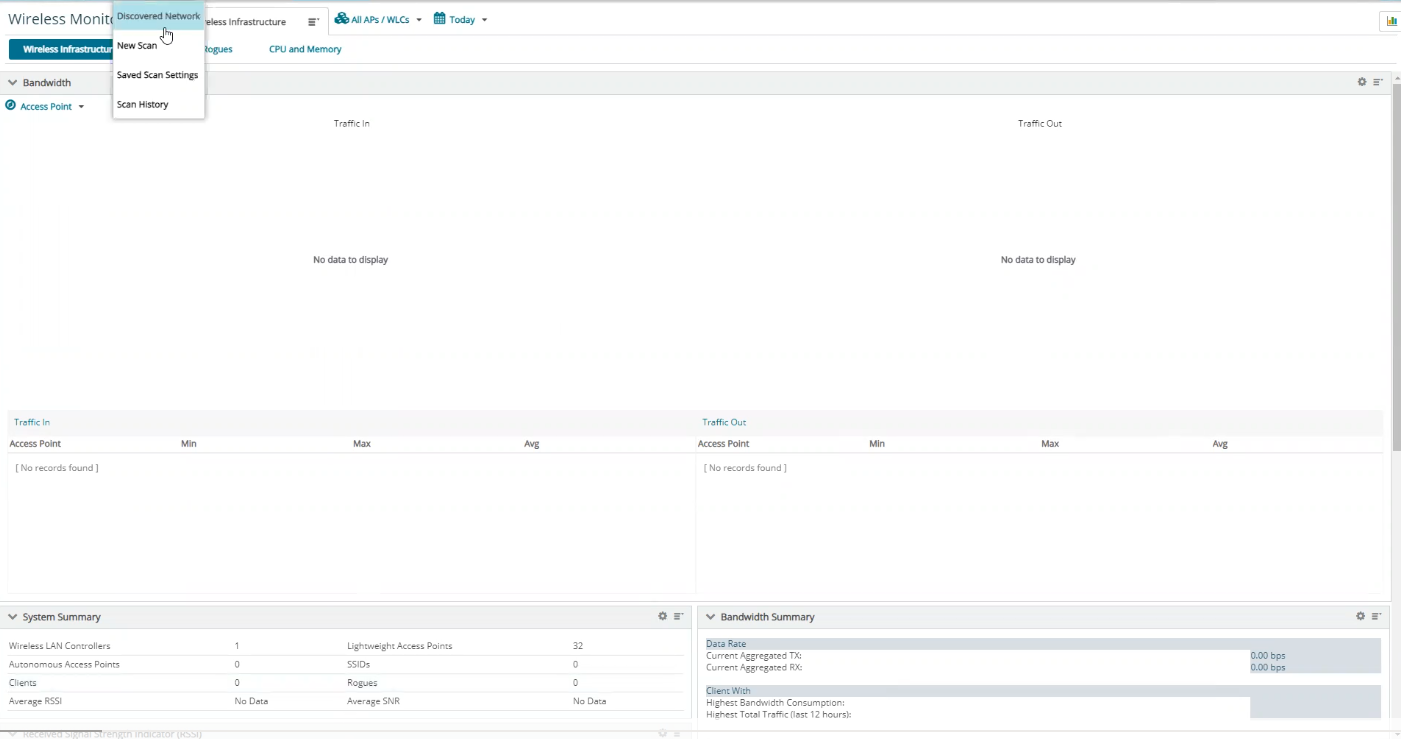This screenshot has width=1401, height=739.
Task: Open the Wireless Infrastructure tab list icon
Action: tap(313, 22)
